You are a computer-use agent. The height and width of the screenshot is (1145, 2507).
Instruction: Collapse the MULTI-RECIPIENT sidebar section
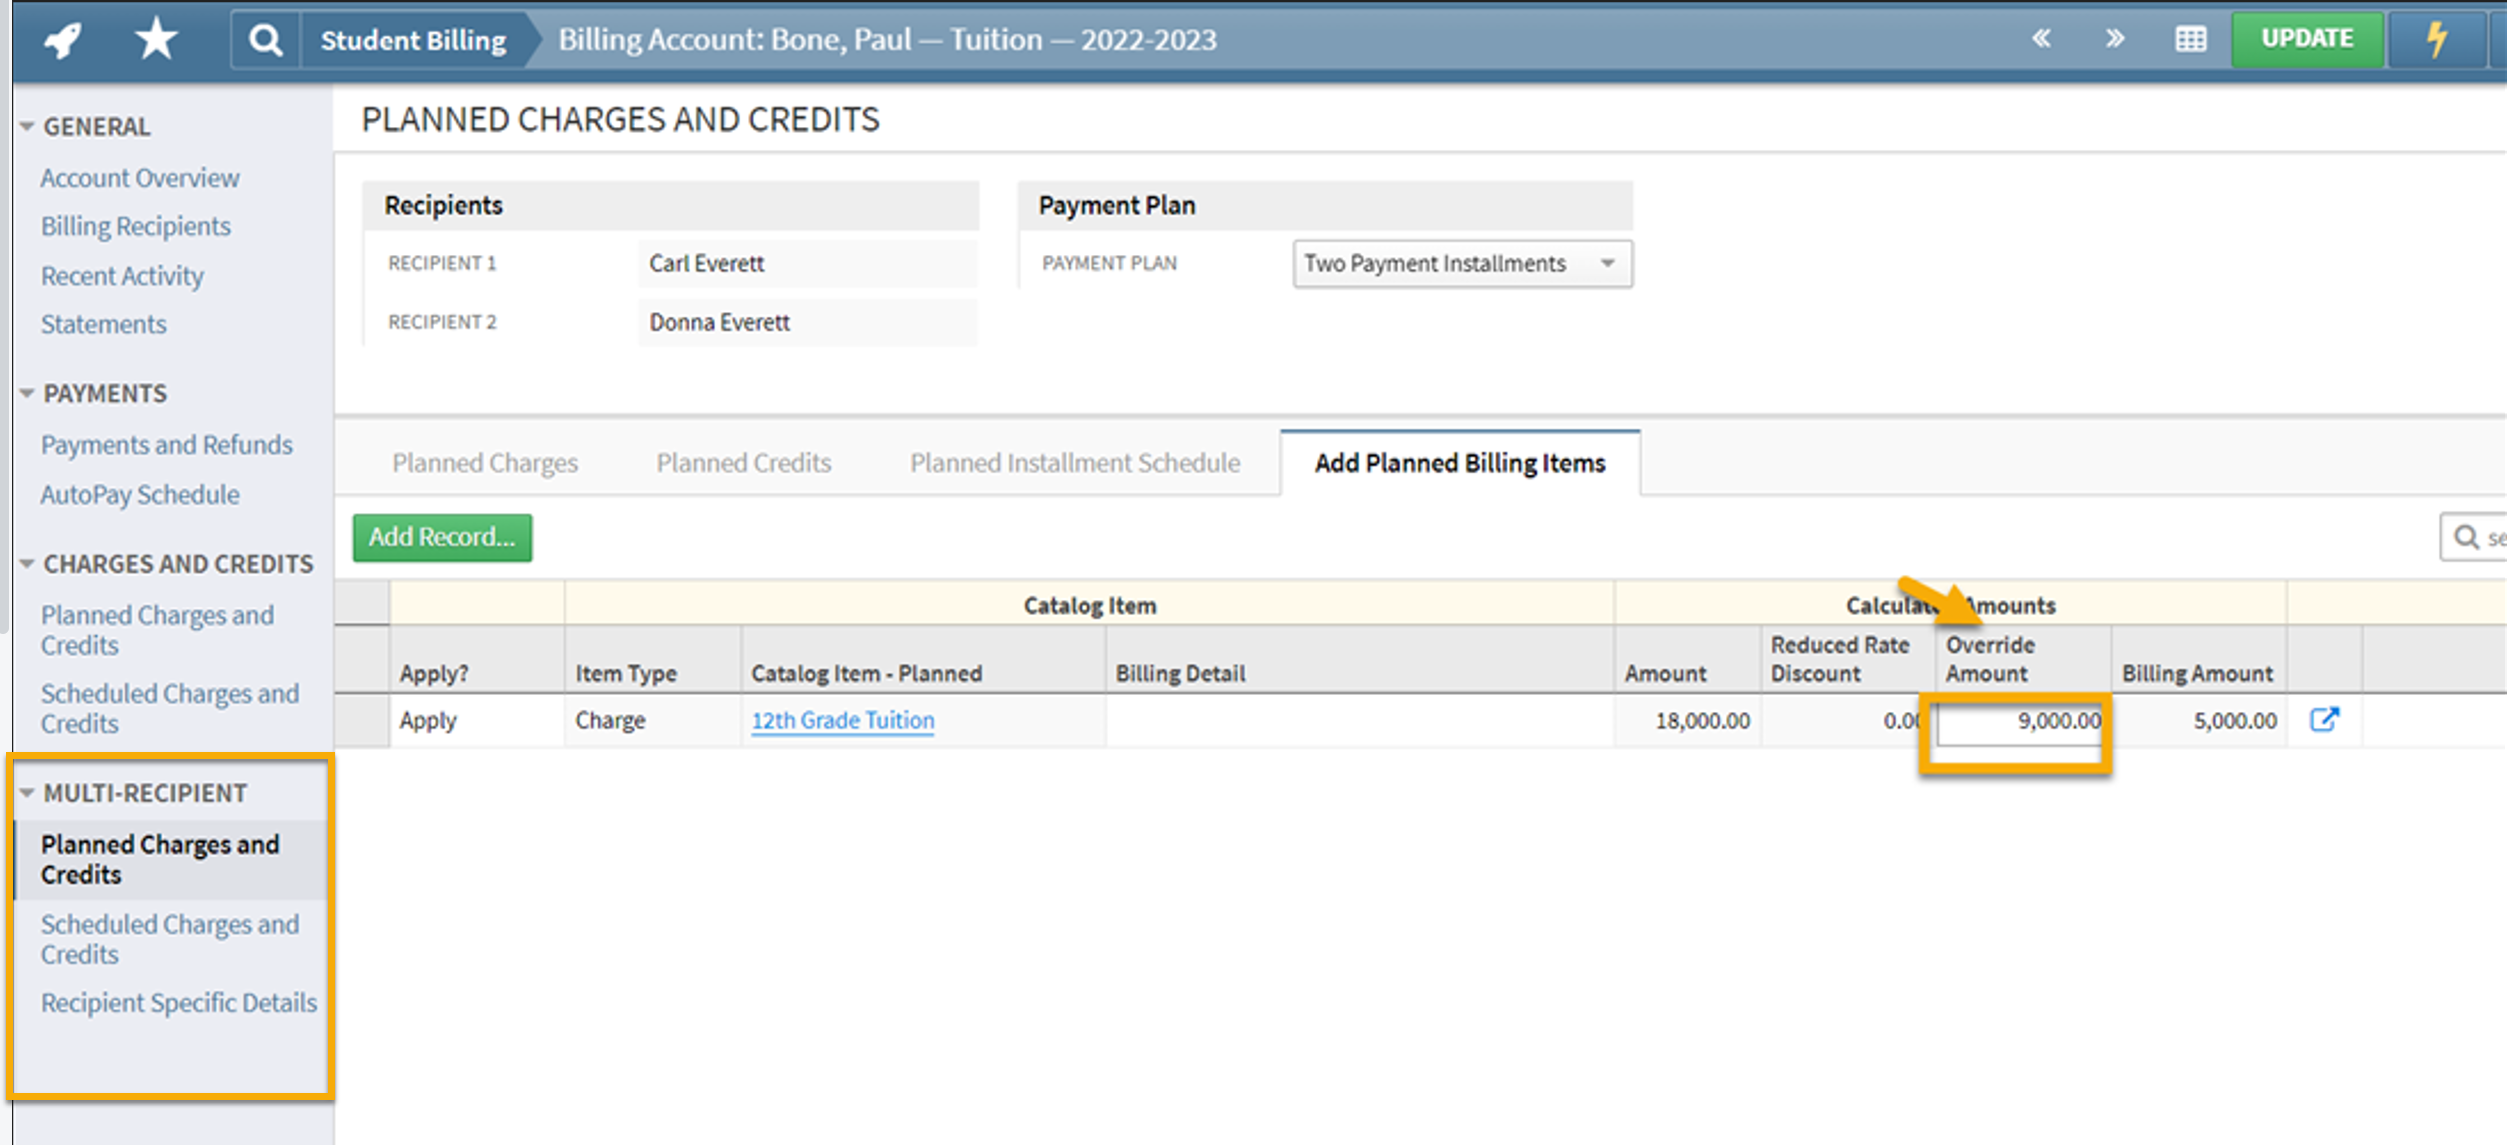pyautogui.click(x=25, y=792)
